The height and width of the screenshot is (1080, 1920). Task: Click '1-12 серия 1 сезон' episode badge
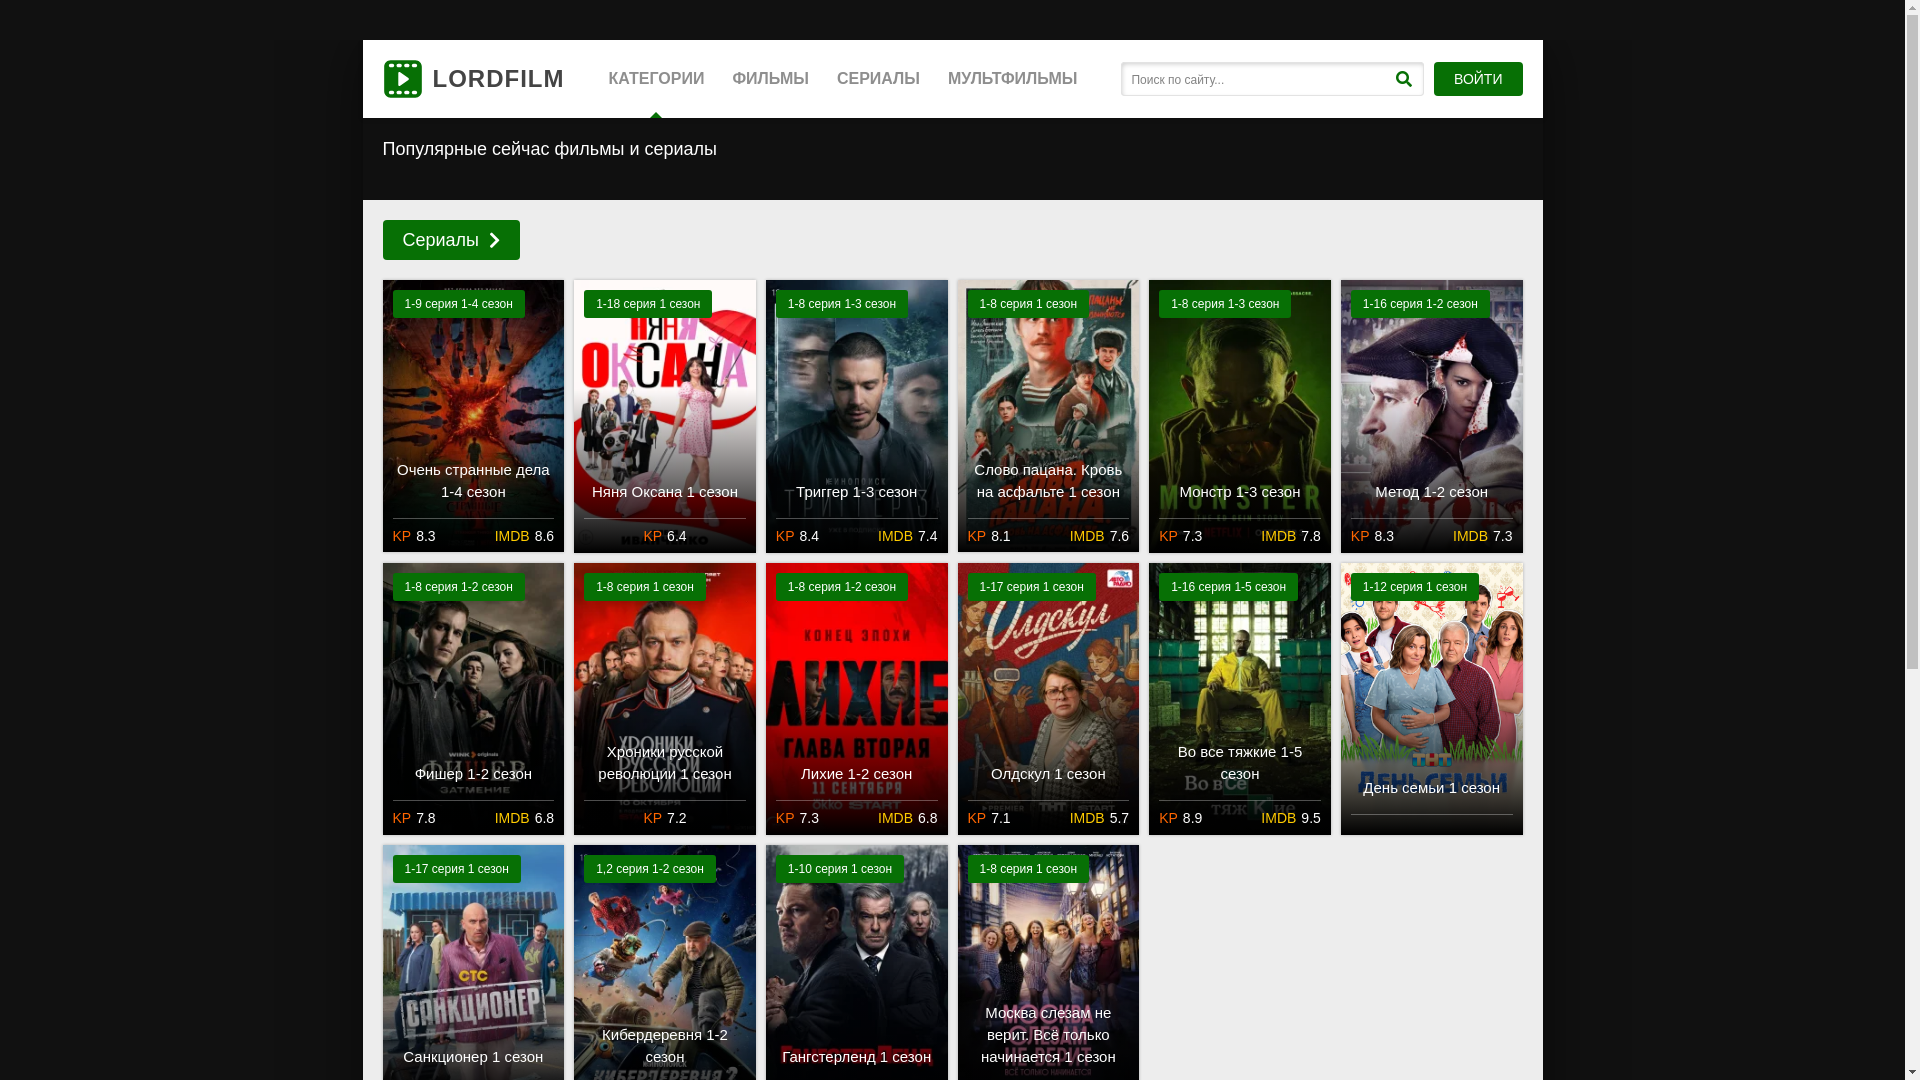(1414, 587)
